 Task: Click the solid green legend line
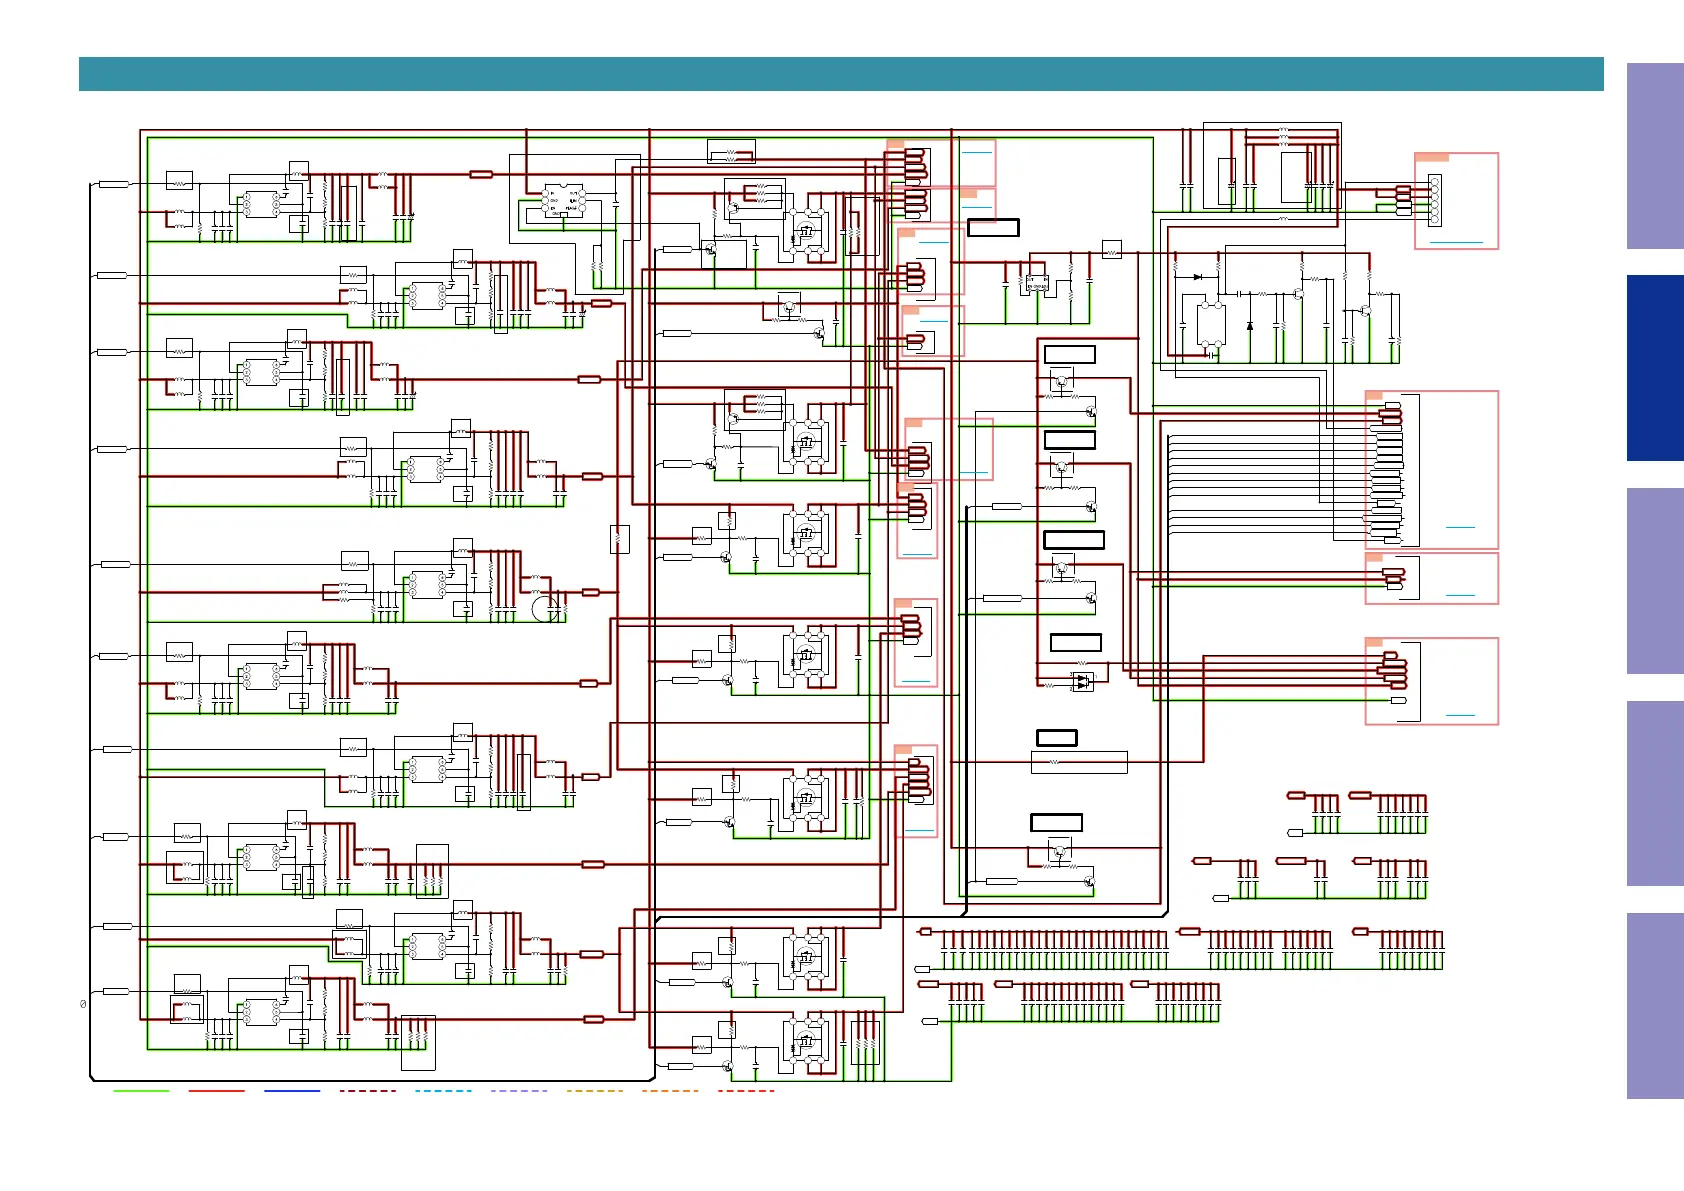click(141, 1091)
